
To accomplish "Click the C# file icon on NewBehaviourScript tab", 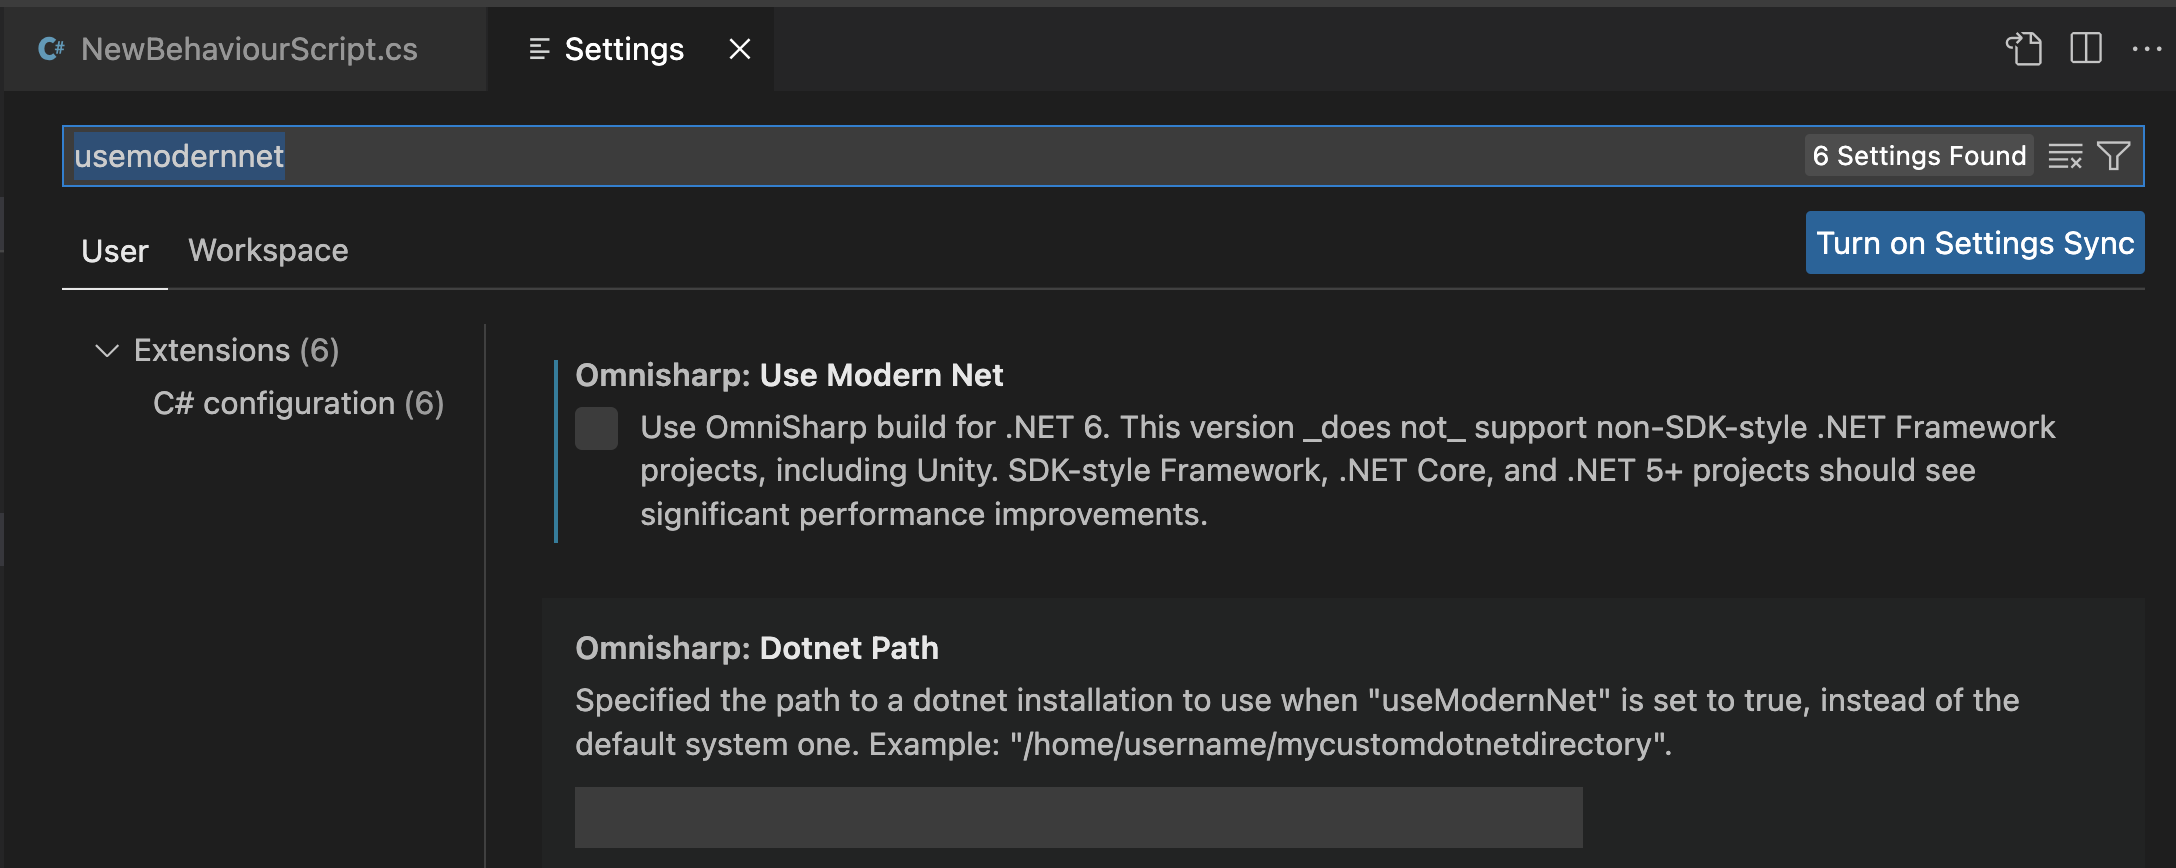I will (x=51, y=49).
